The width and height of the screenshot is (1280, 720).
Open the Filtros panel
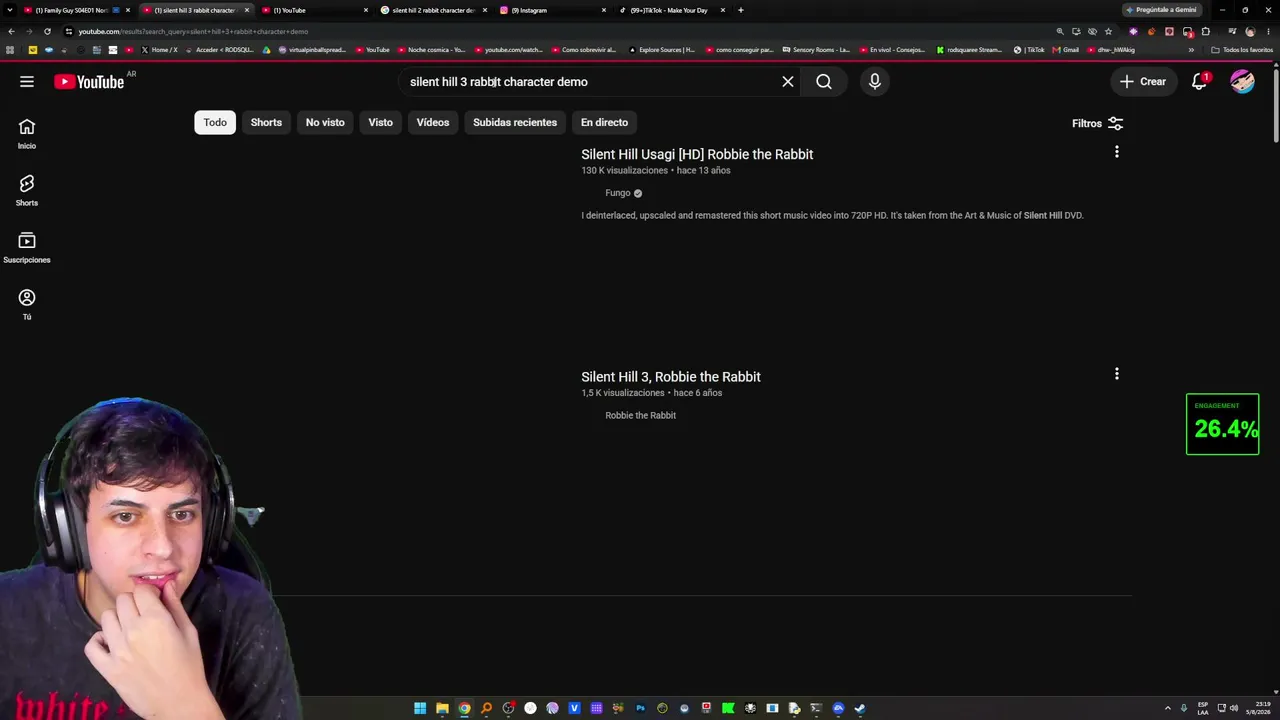click(1098, 123)
